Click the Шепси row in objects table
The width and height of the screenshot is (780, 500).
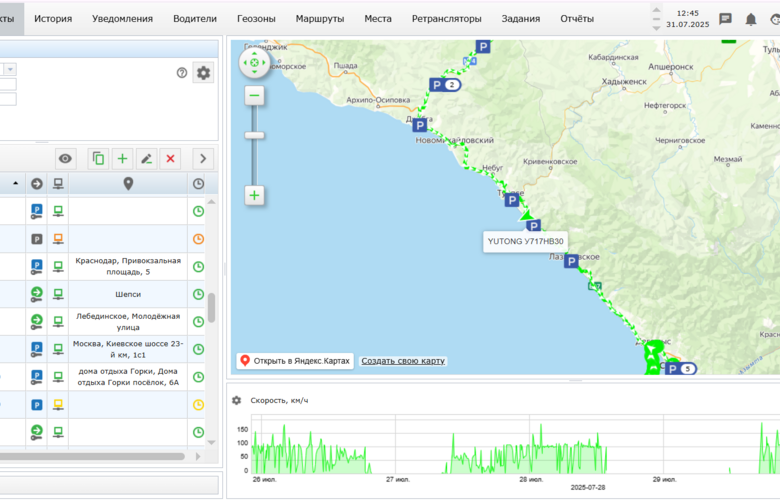tap(128, 294)
